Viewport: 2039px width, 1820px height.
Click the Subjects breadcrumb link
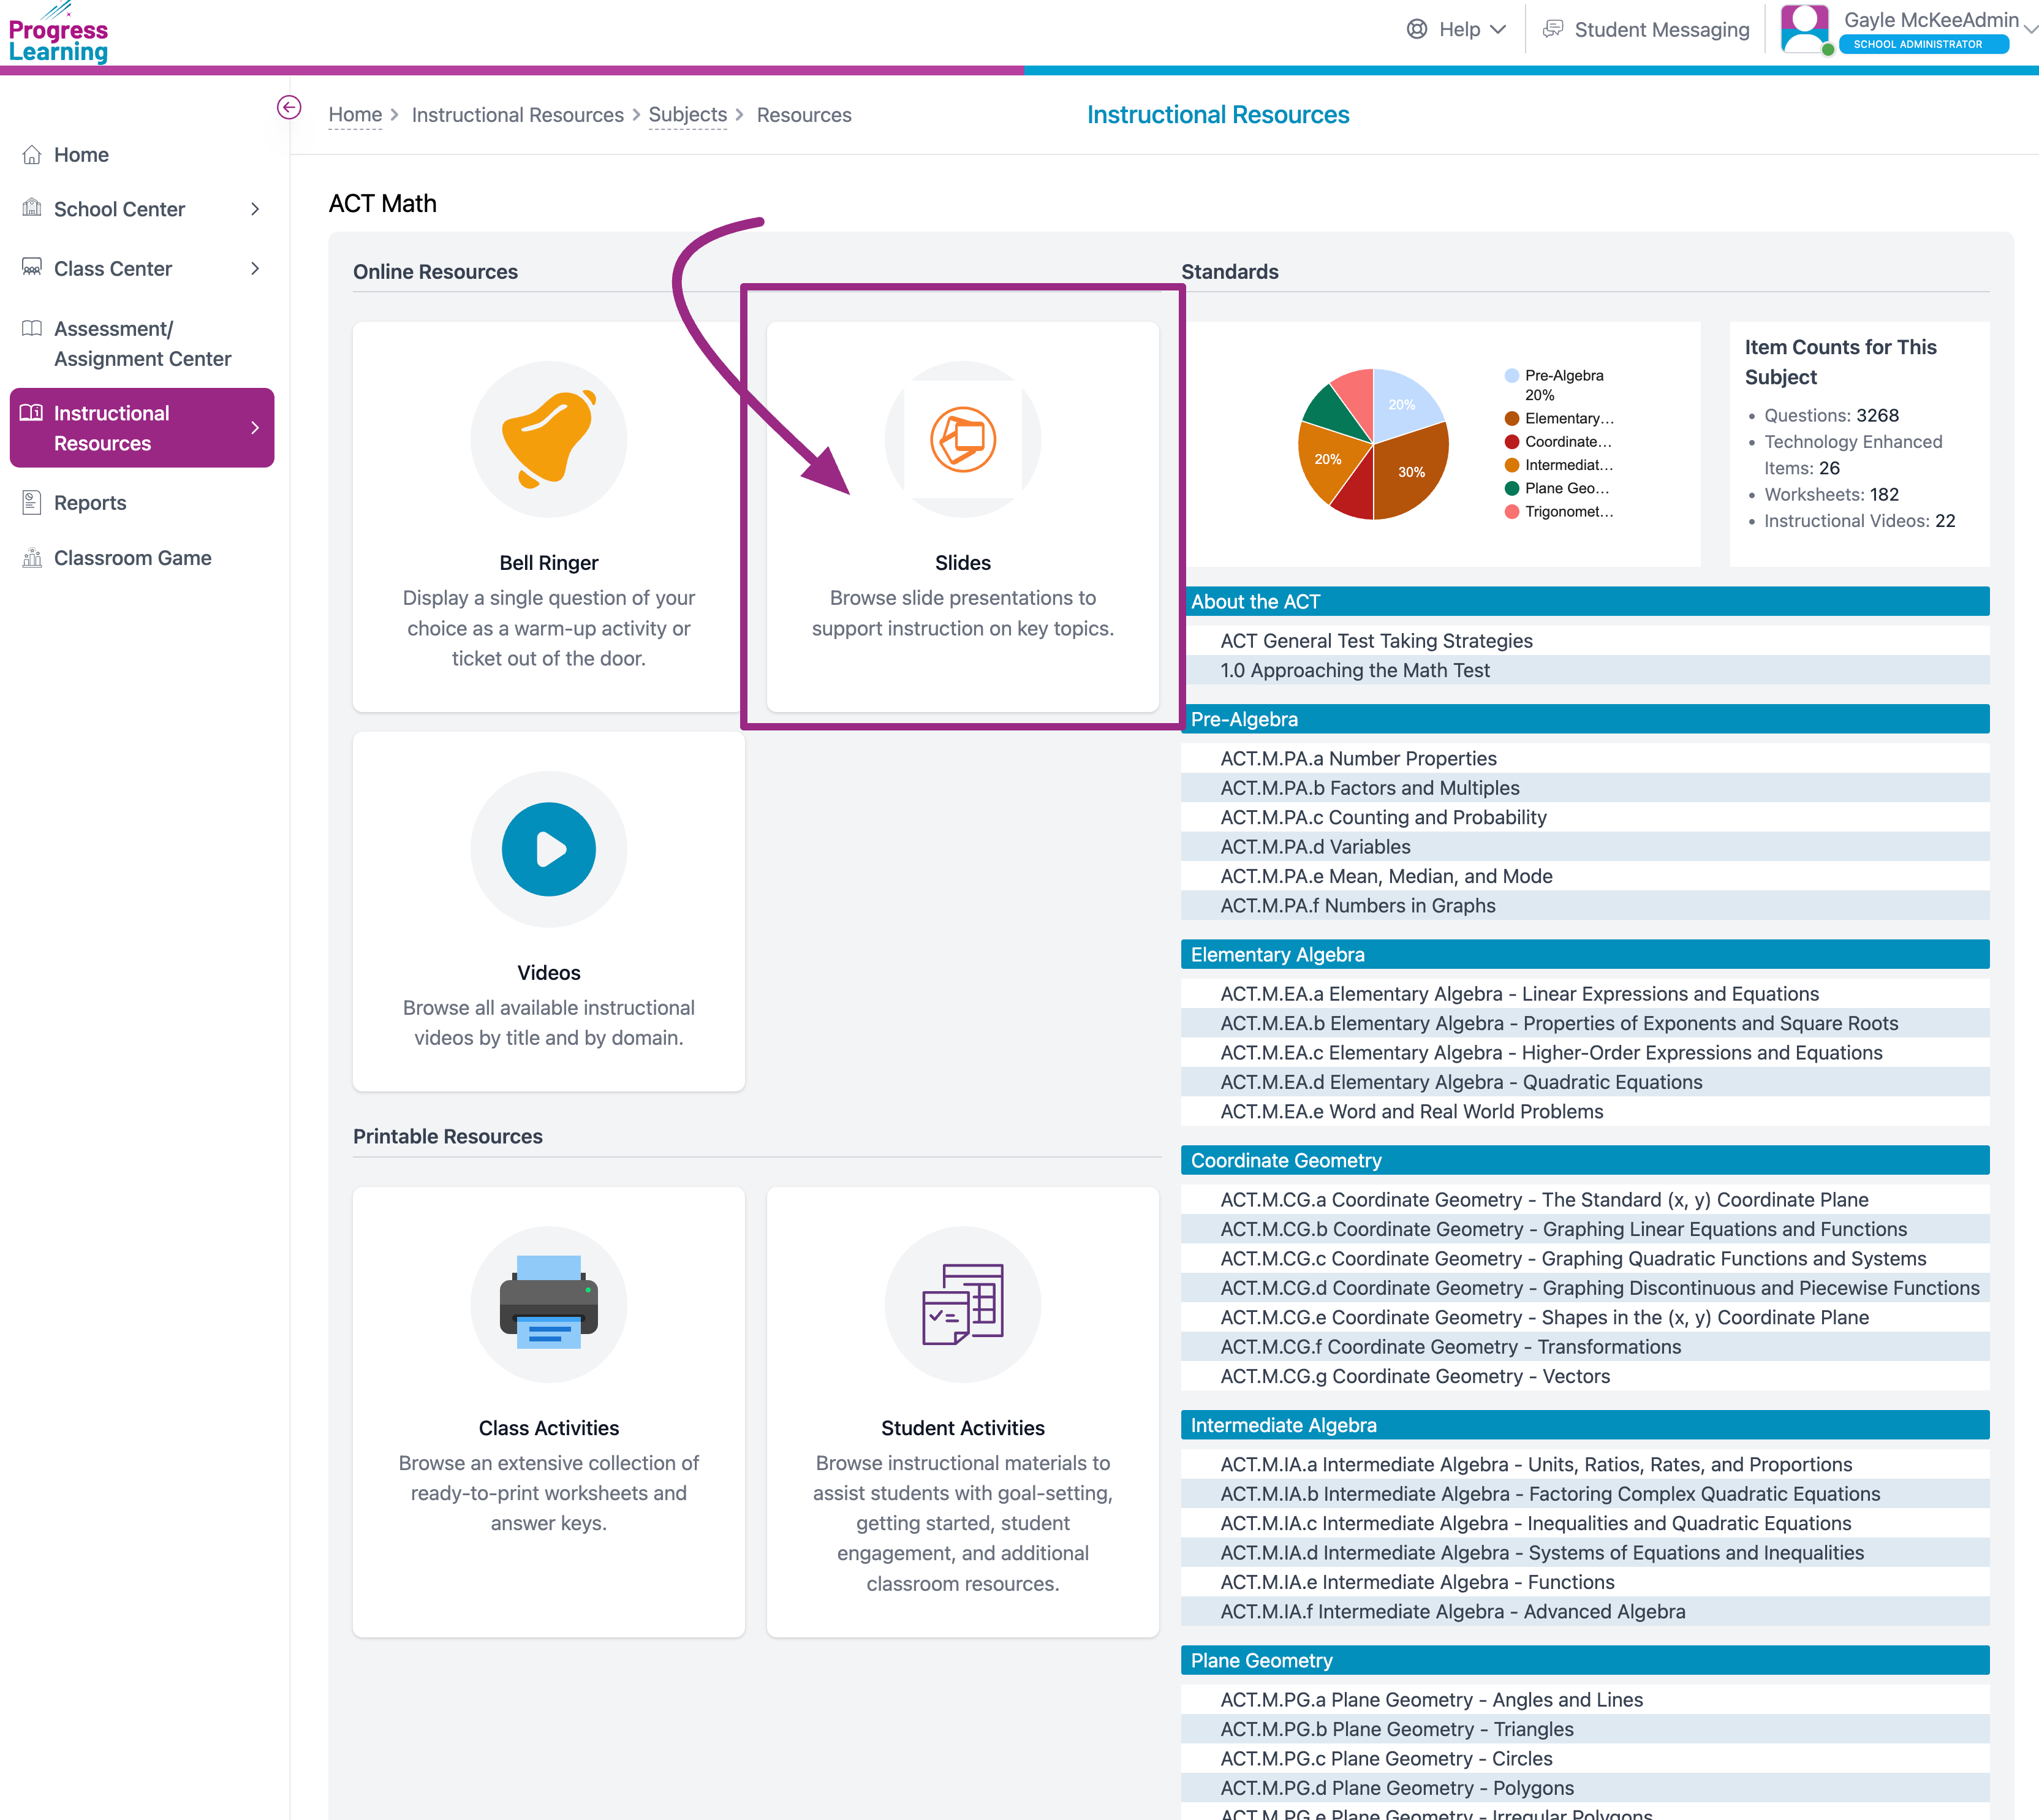(687, 115)
